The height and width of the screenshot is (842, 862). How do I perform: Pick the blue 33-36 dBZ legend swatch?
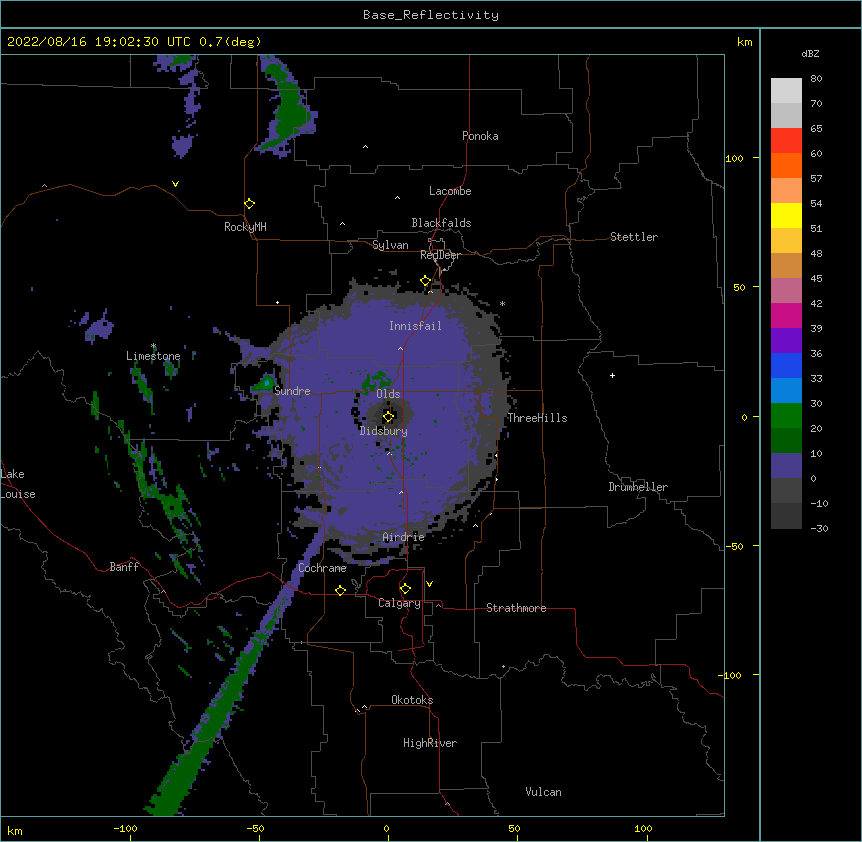(786, 365)
